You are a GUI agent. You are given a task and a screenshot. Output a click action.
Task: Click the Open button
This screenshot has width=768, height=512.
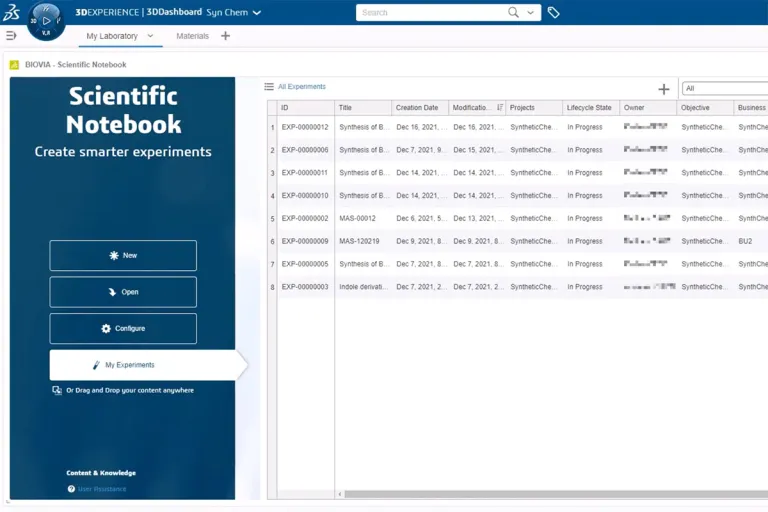123,292
